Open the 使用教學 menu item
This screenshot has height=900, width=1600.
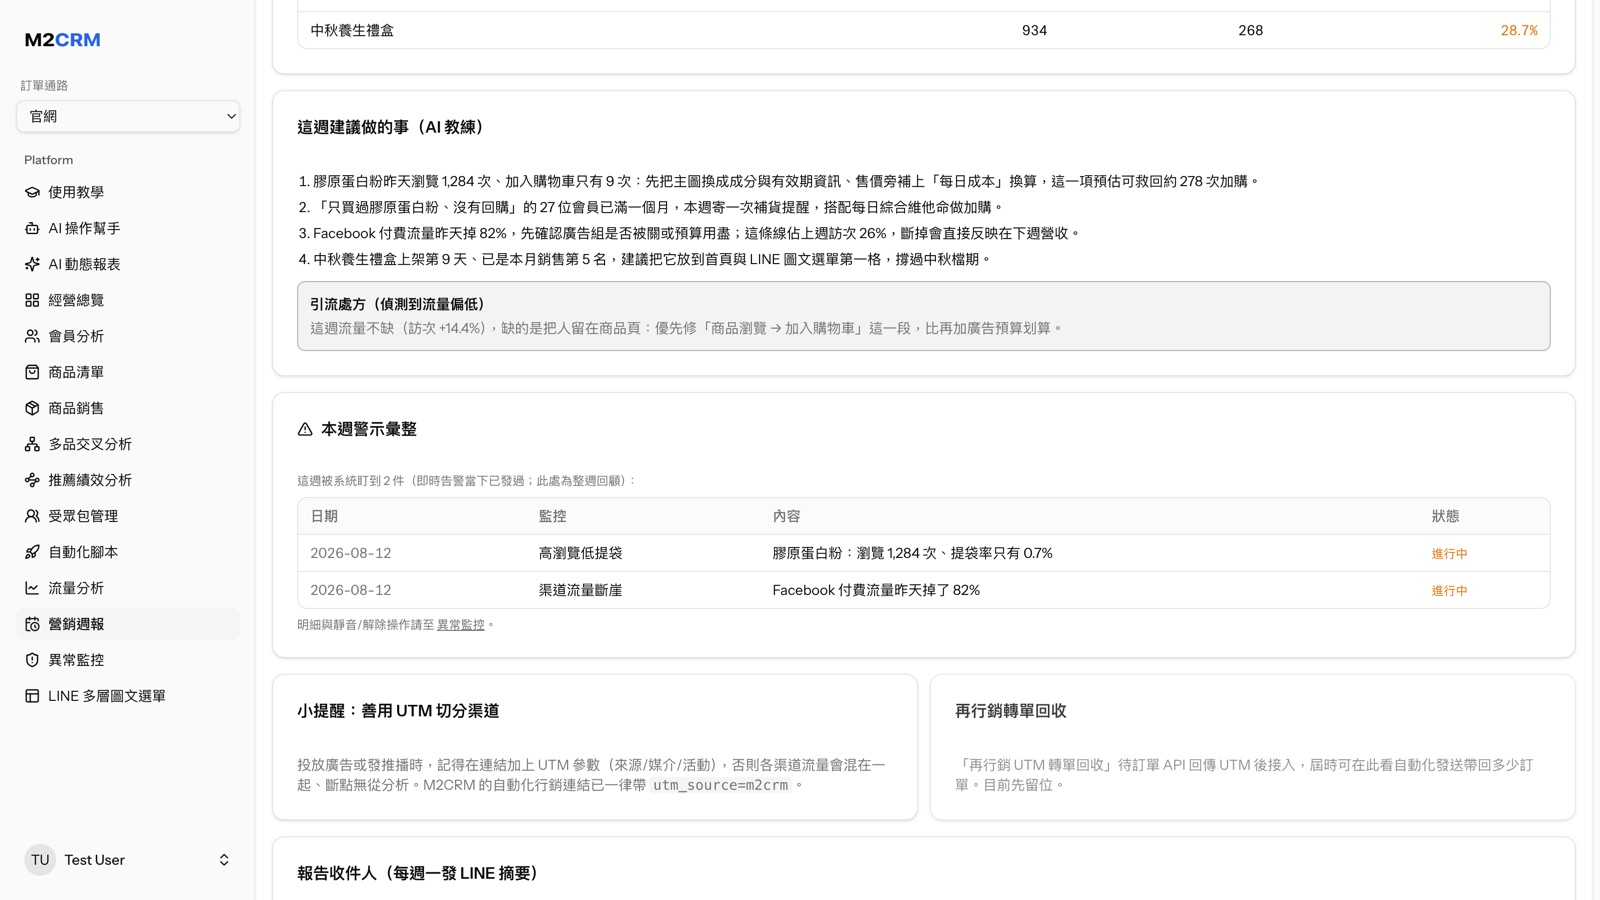pos(128,192)
